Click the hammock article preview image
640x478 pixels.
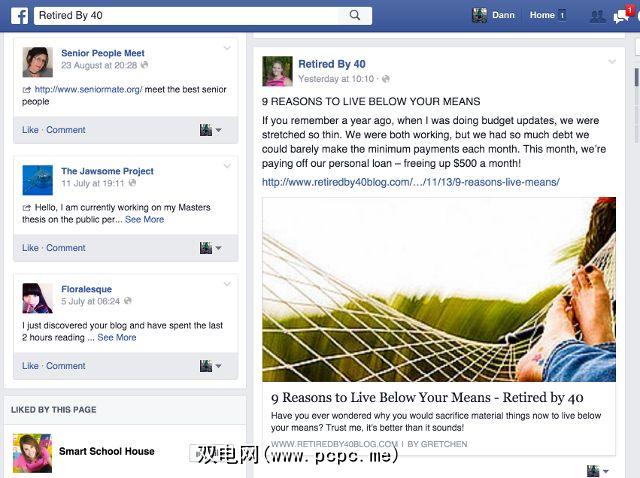tap(439, 289)
